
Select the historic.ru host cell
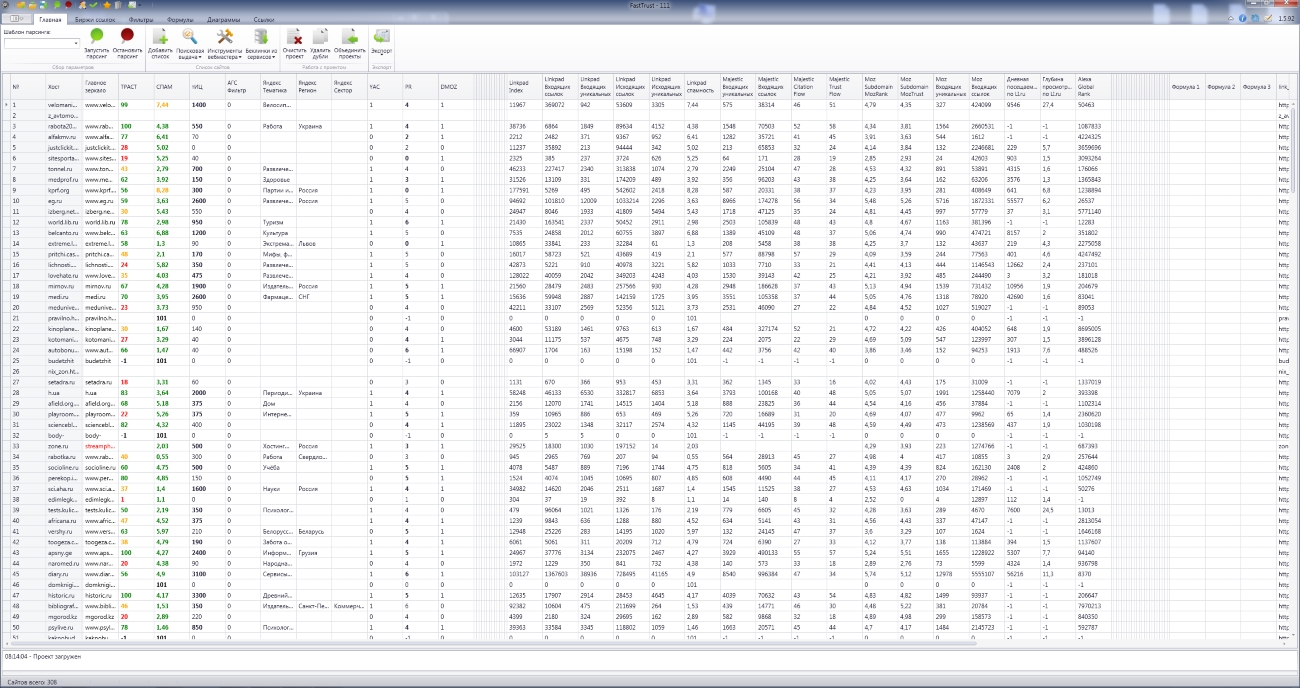click(x=64, y=595)
